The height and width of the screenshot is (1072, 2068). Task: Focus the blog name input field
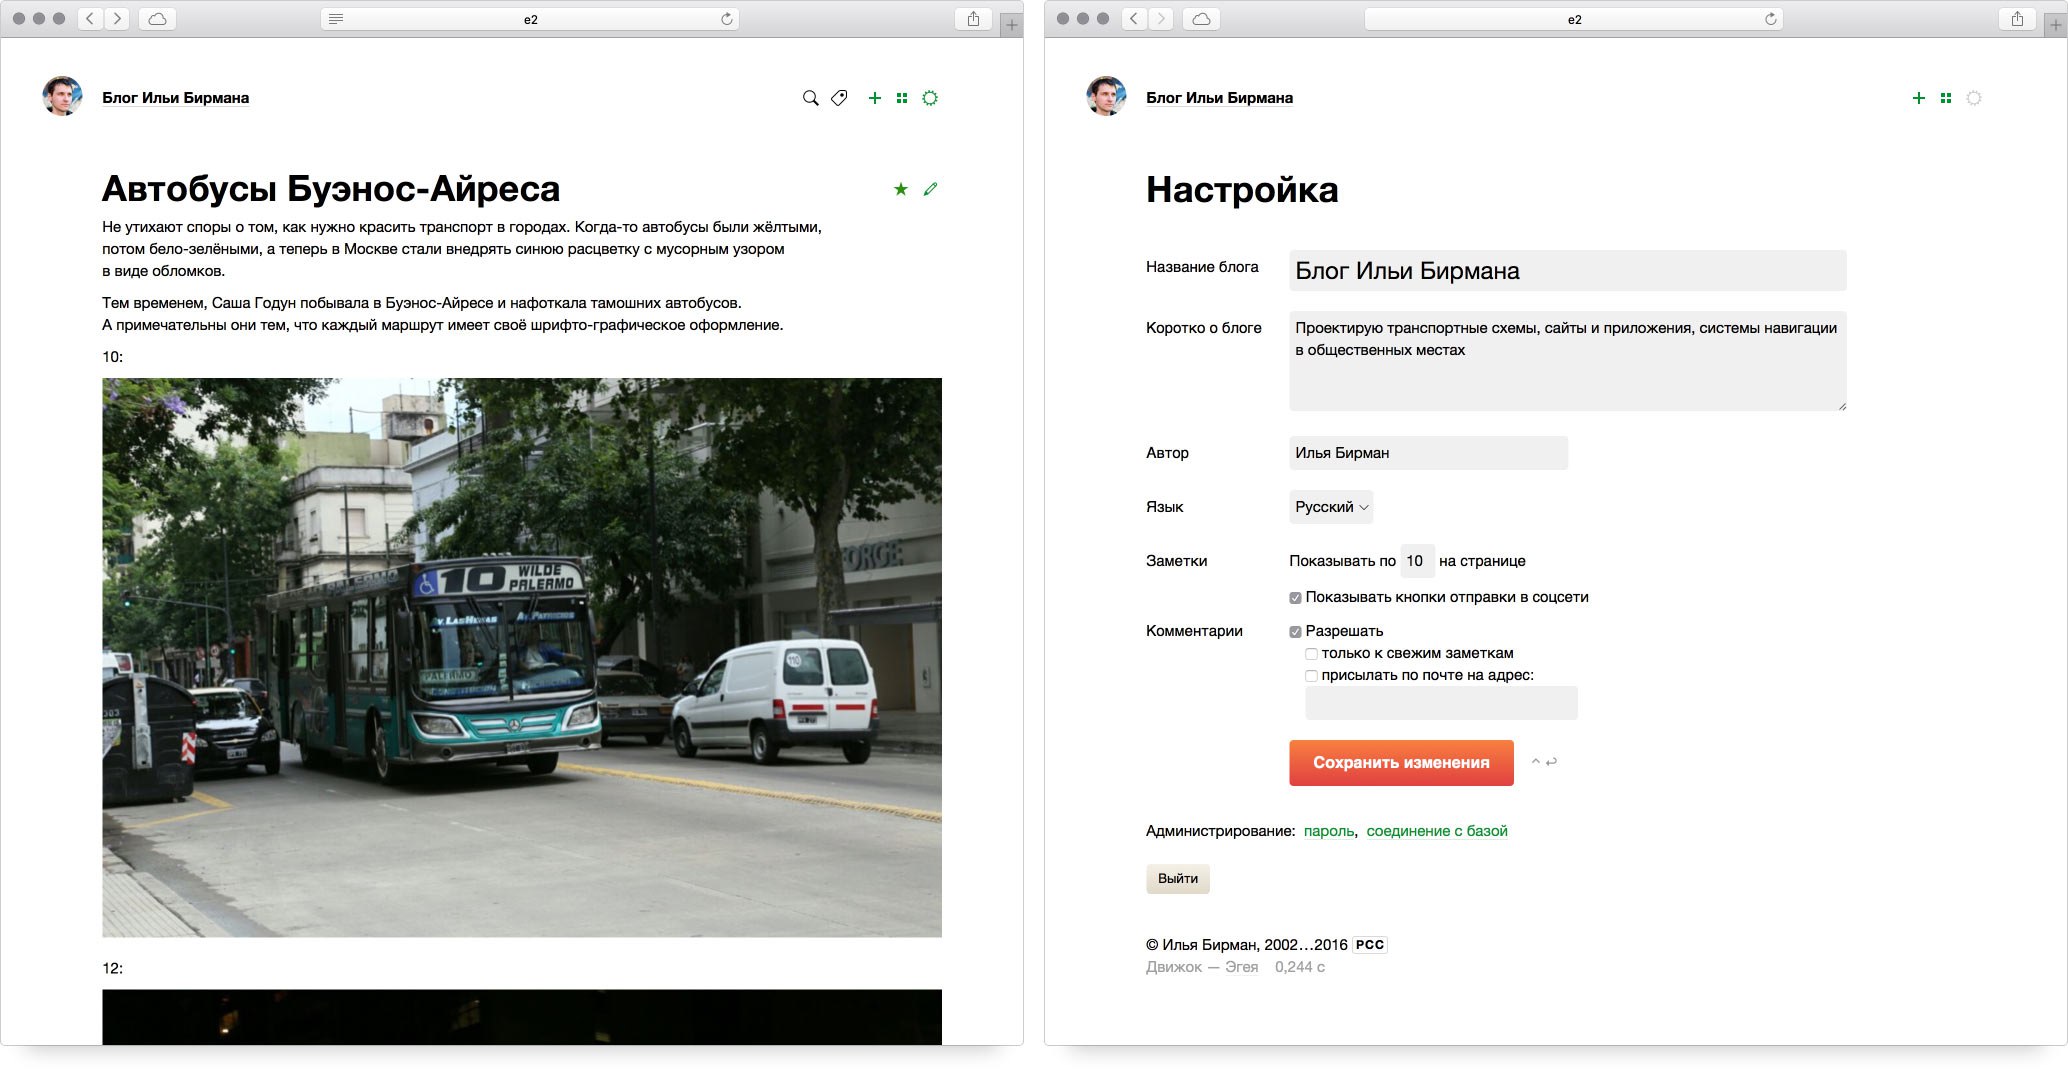[1568, 271]
